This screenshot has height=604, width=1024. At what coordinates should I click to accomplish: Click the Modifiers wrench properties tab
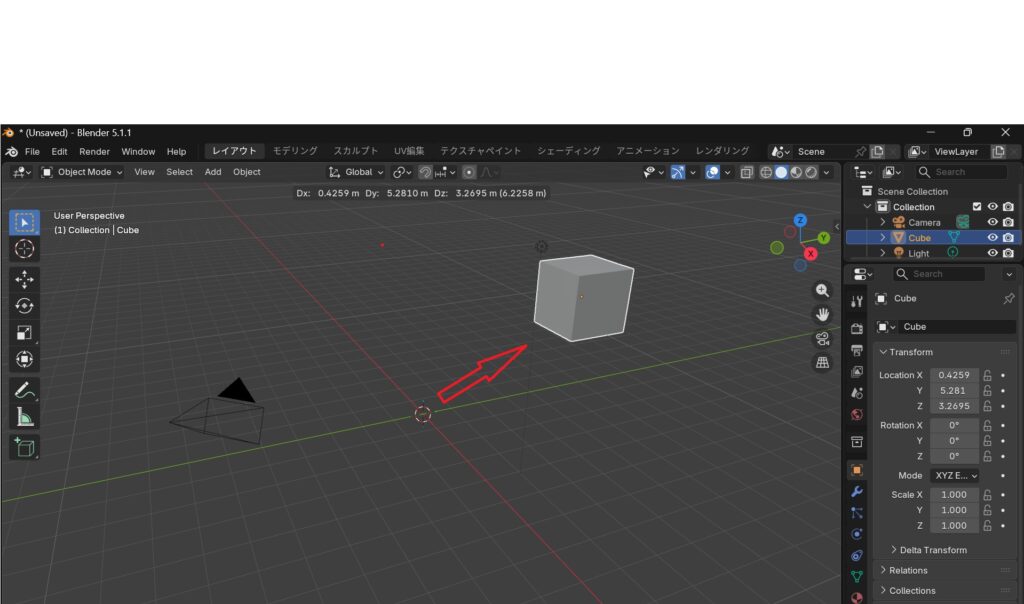pos(857,492)
